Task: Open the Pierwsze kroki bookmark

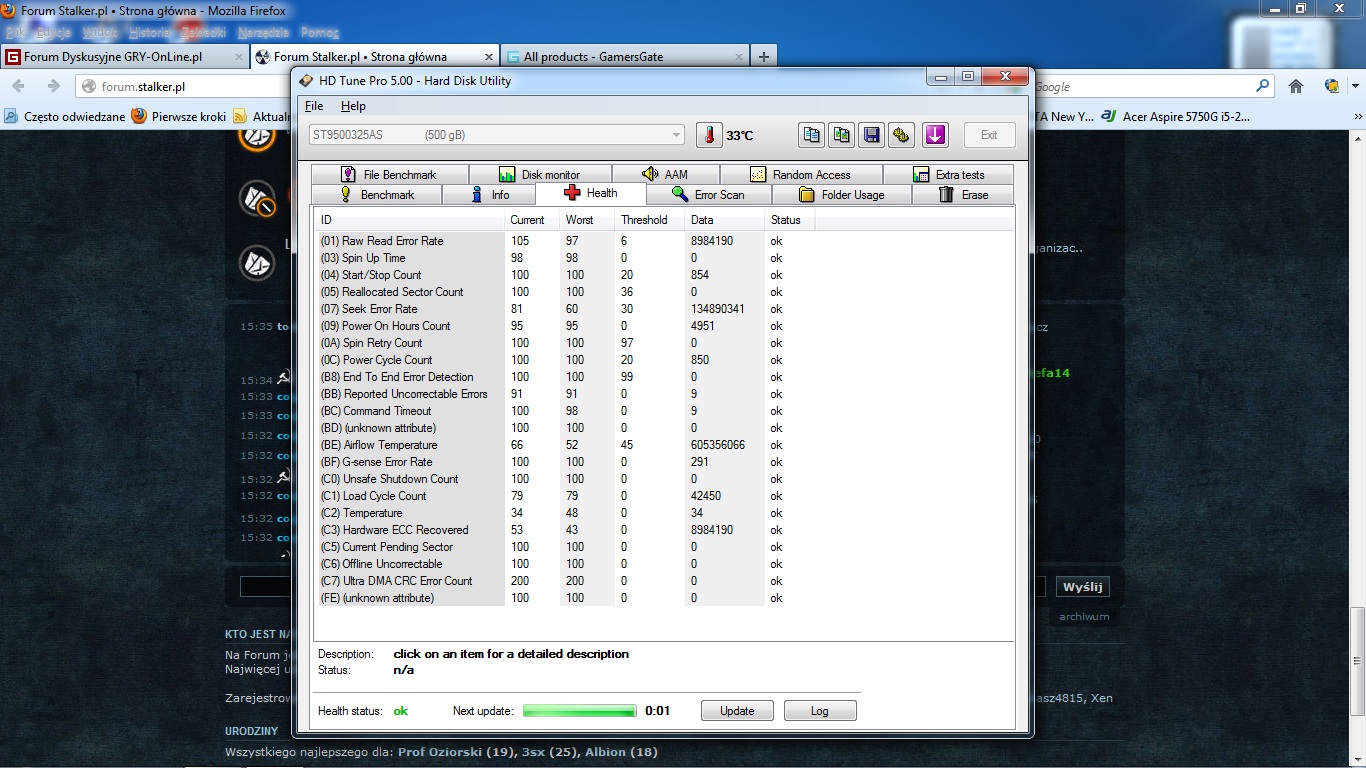Action: (x=179, y=116)
